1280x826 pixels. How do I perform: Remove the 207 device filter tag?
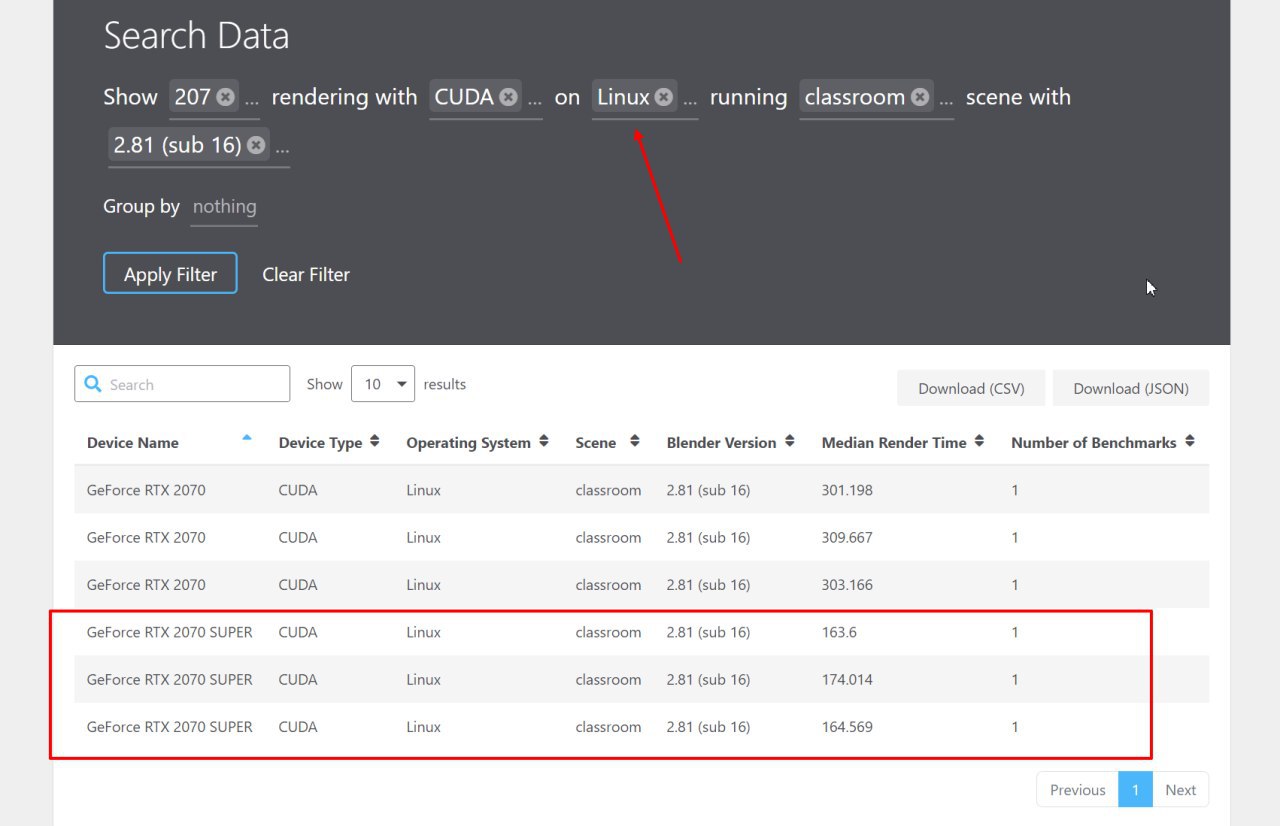click(225, 97)
